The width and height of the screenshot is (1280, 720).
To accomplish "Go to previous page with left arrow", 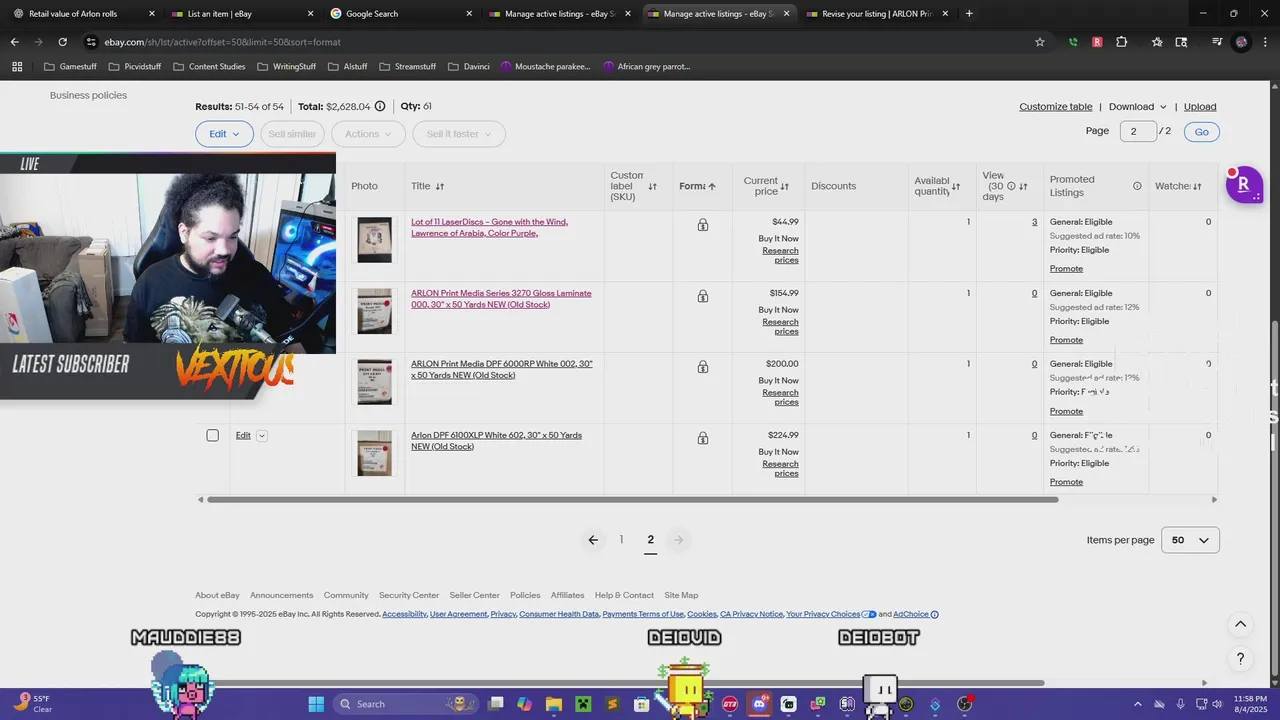I will [x=593, y=540].
